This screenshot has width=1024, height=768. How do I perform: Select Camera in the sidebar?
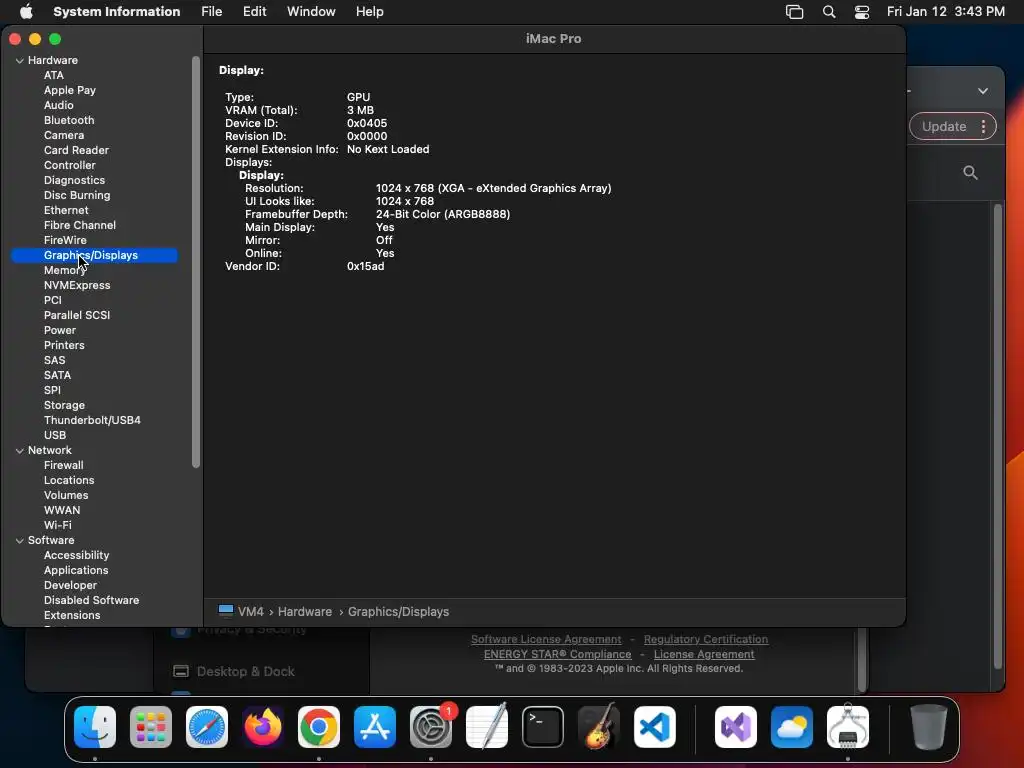[x=64, y=135]
